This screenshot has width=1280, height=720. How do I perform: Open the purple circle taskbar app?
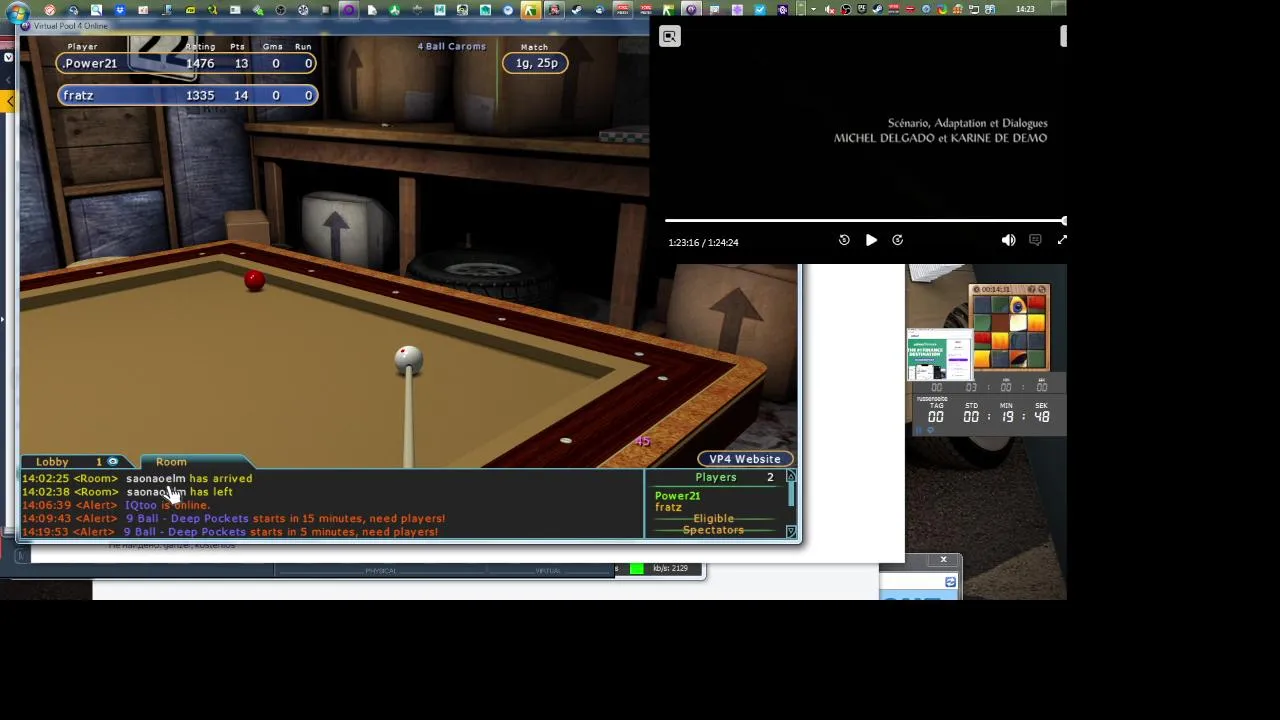(349, 10)
